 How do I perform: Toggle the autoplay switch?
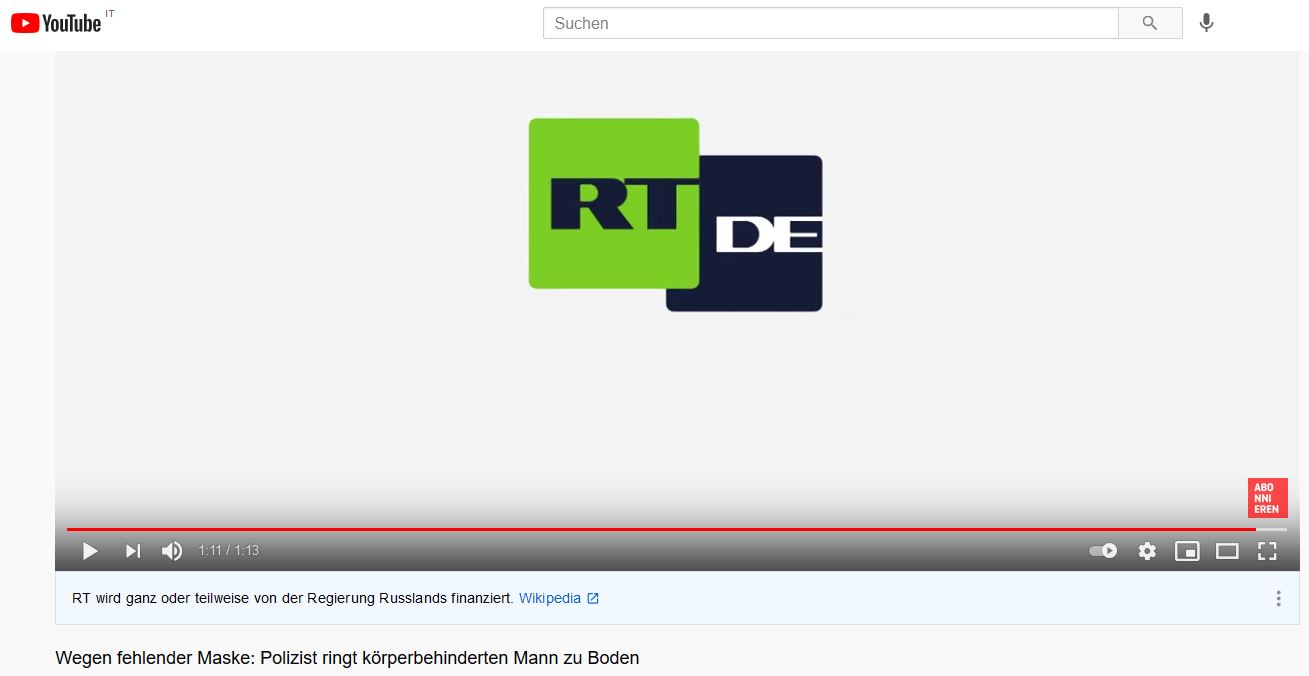point(1103,551)
